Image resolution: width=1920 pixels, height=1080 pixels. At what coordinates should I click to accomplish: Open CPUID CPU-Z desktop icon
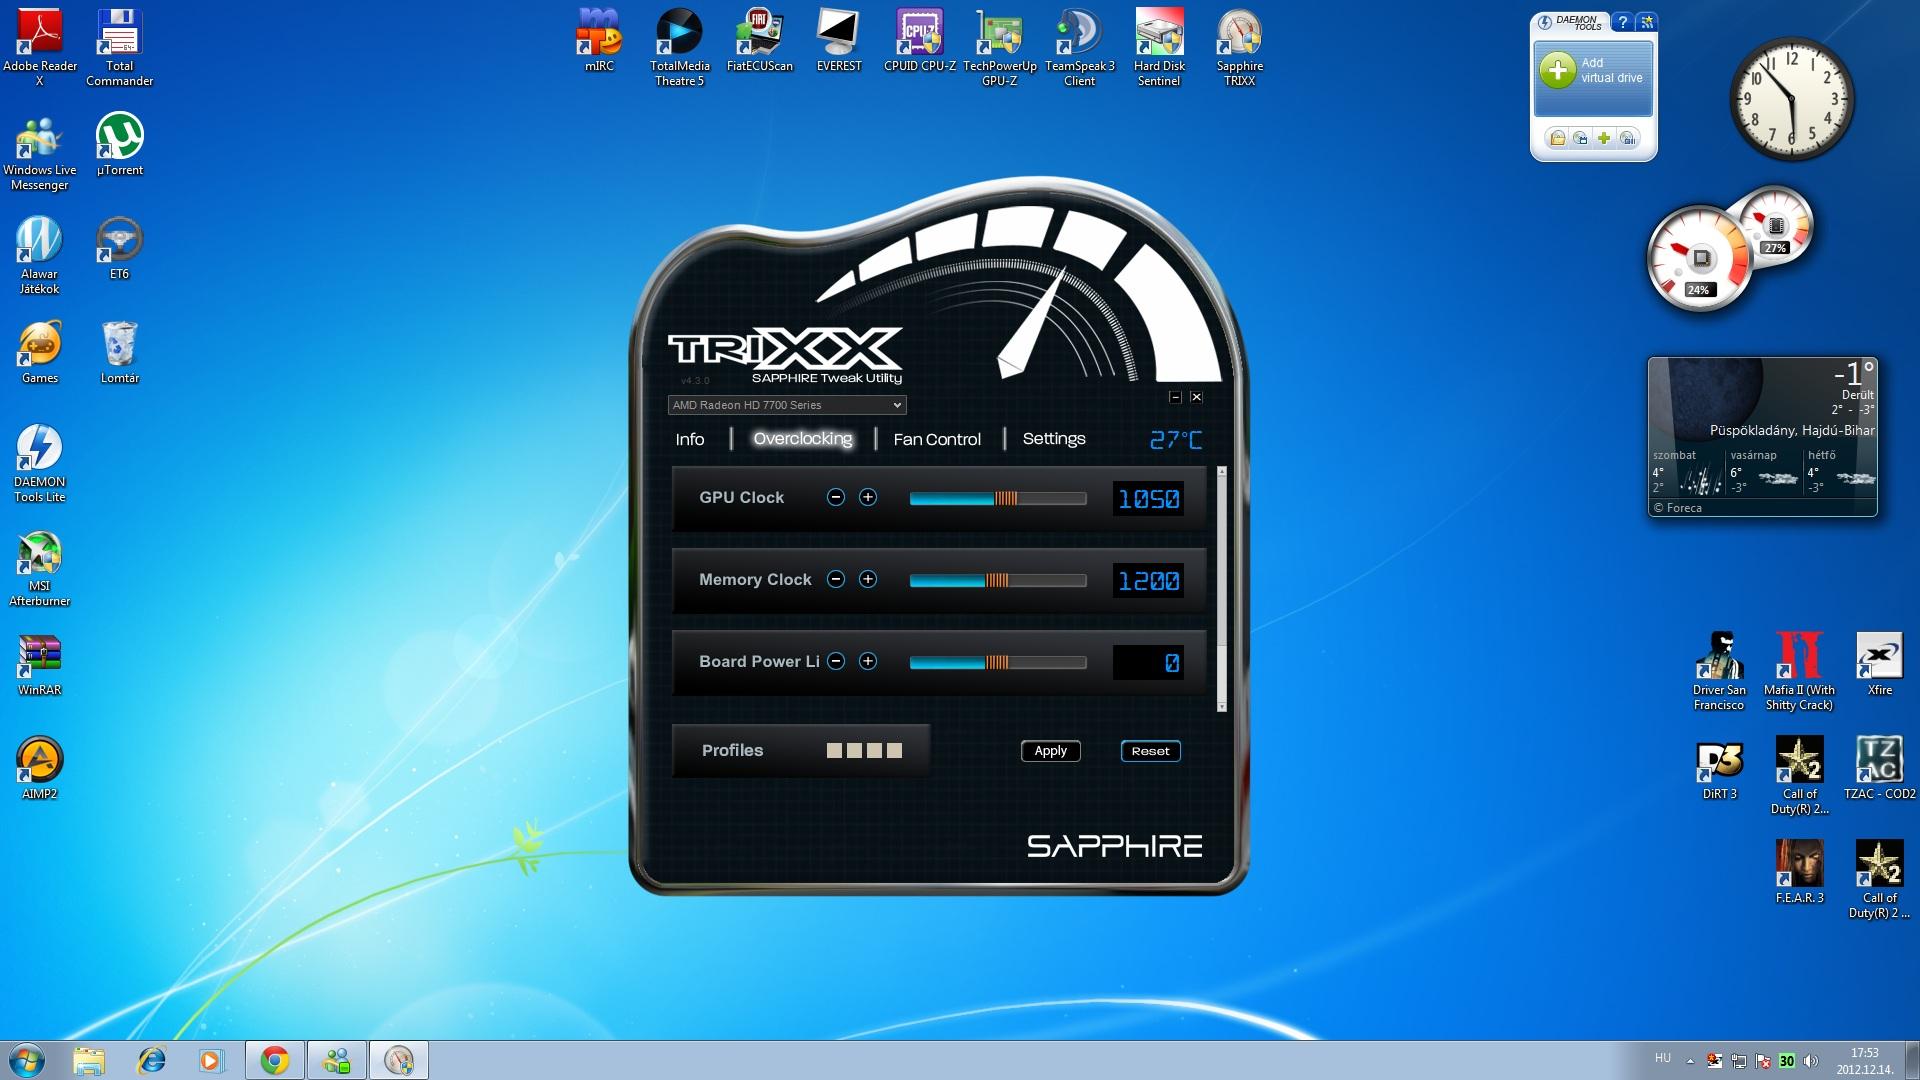click(919, 40)
